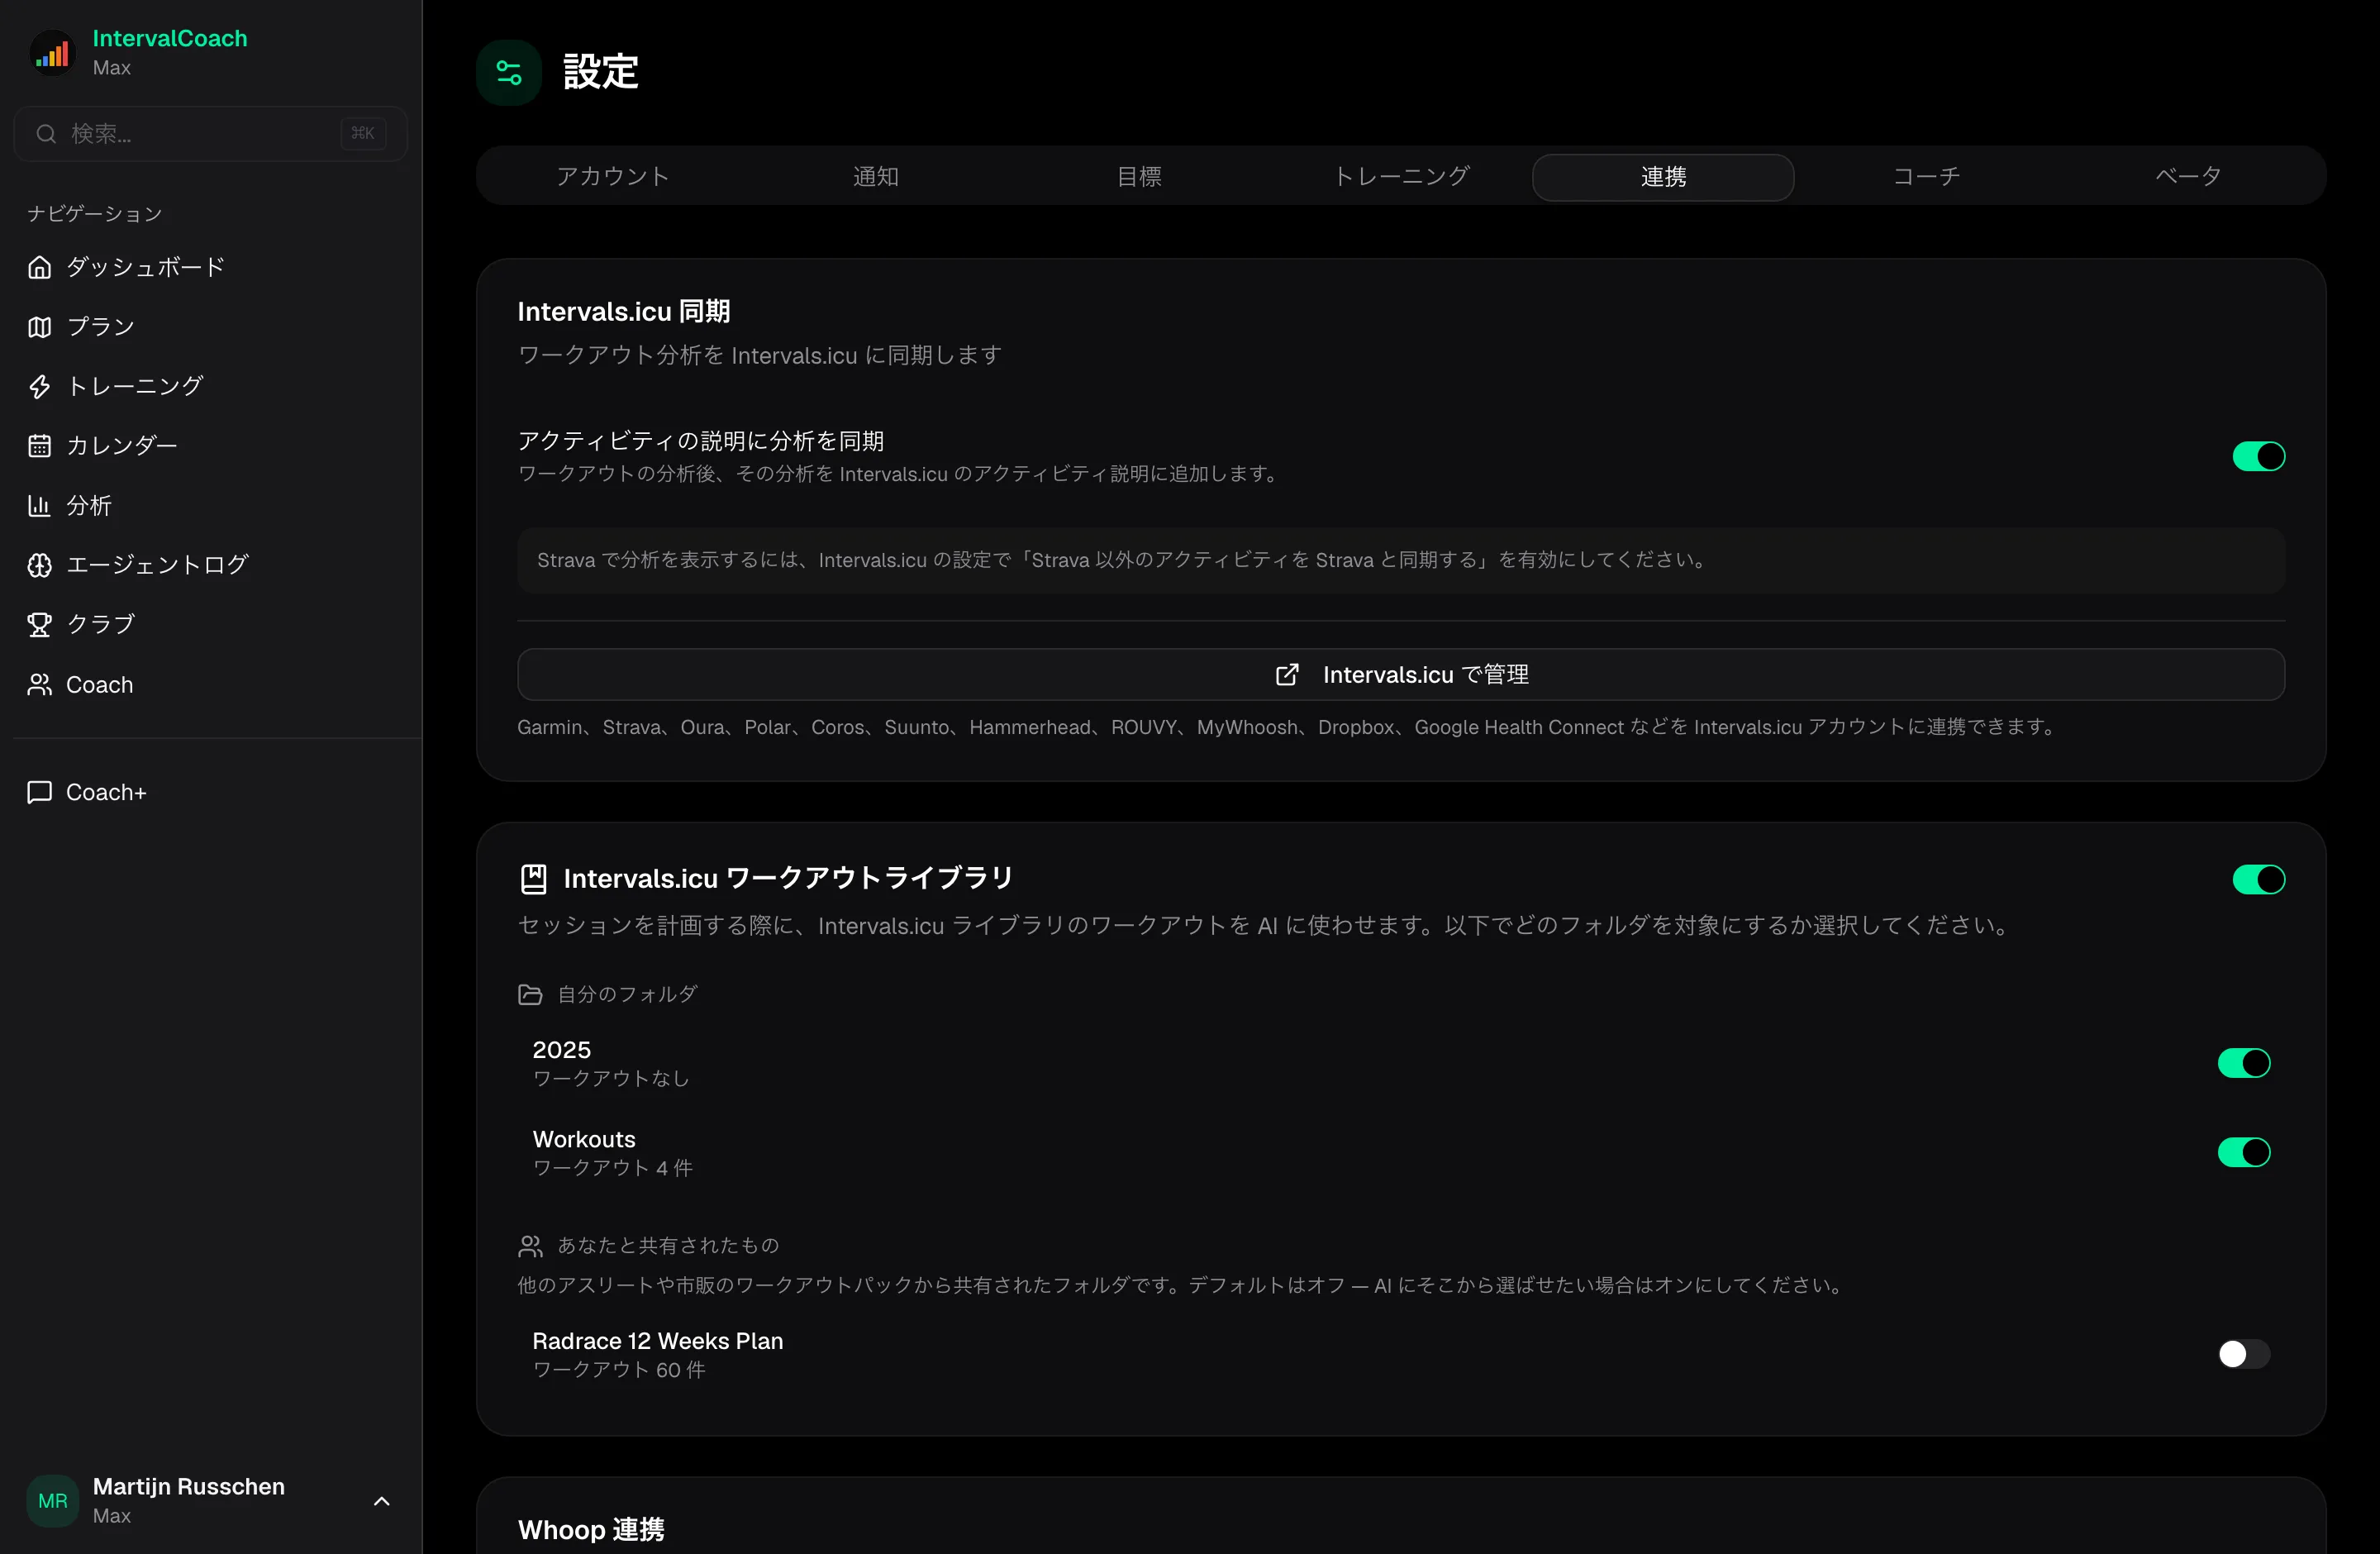Click the IntervalCoach logo icon

click(52, 52)
